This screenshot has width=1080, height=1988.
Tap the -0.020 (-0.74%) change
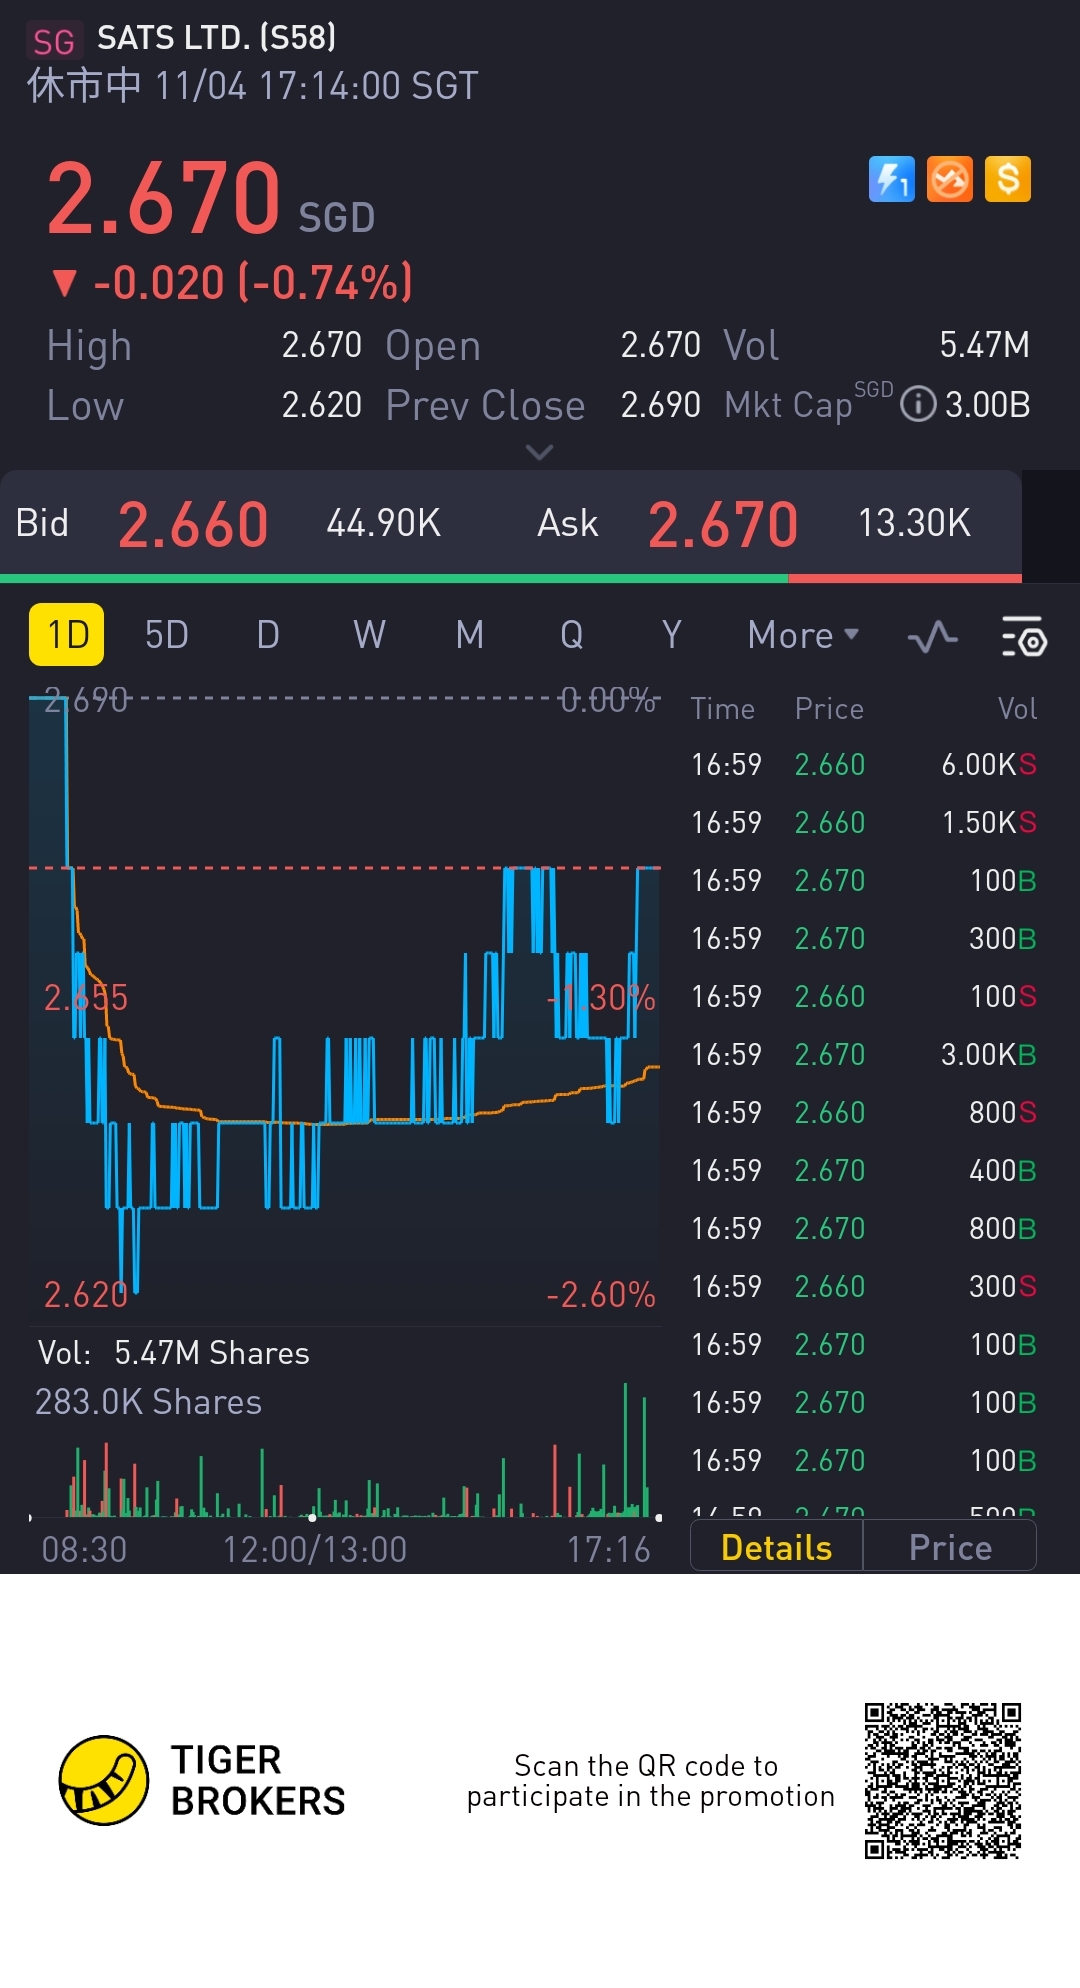[x=233, y=283]
